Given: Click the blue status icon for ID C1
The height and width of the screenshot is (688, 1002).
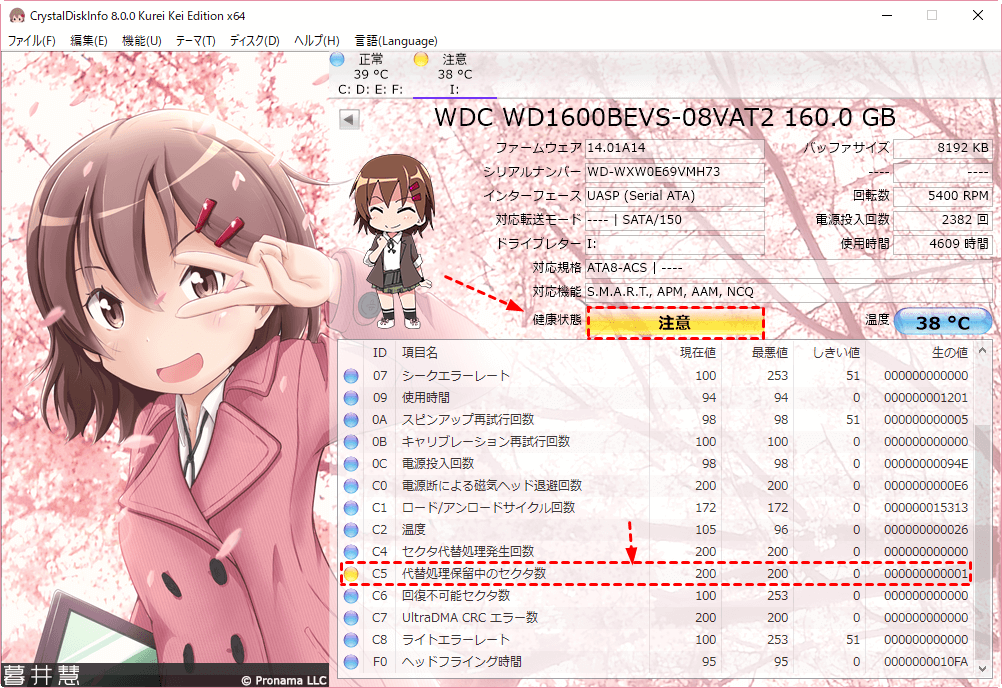Looking at the screenshot, I should (x=351, y=508).
